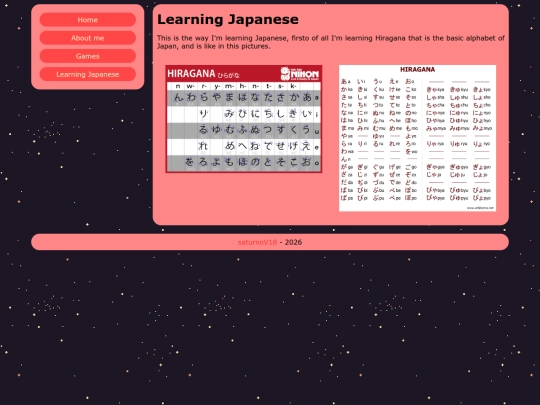
Task: Click the Nihon logo on the red chart
Action: point(299,74)
